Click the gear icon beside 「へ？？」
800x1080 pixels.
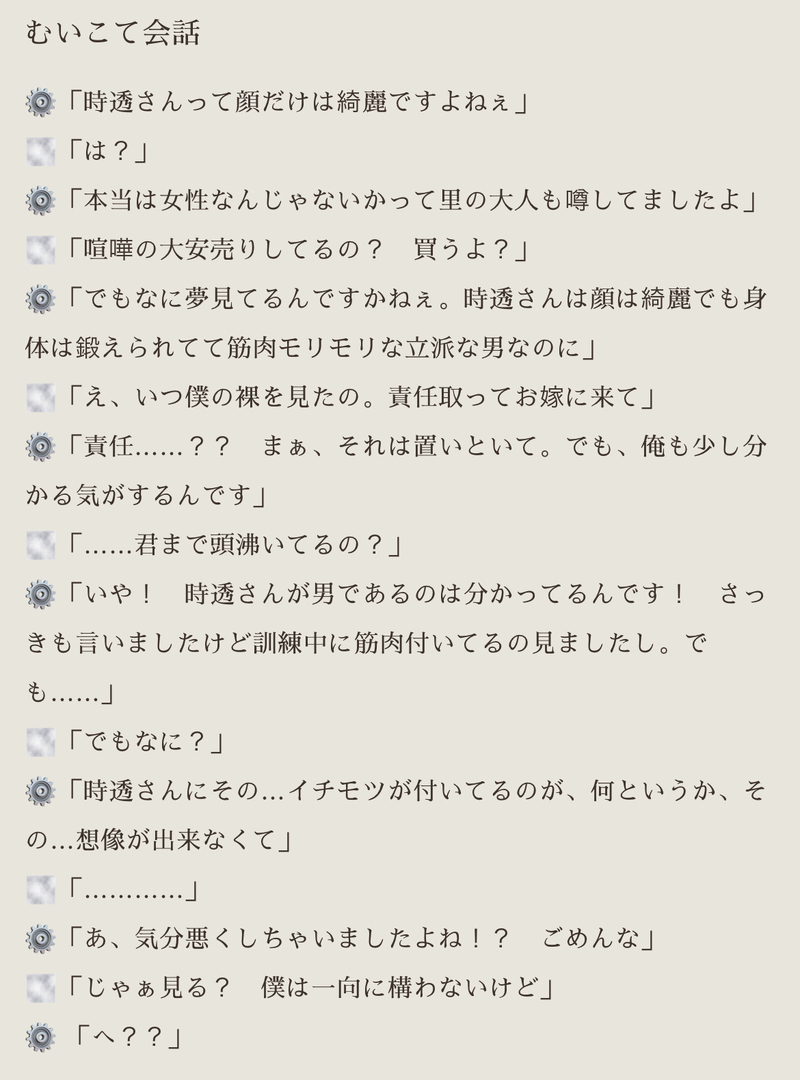40,1037
